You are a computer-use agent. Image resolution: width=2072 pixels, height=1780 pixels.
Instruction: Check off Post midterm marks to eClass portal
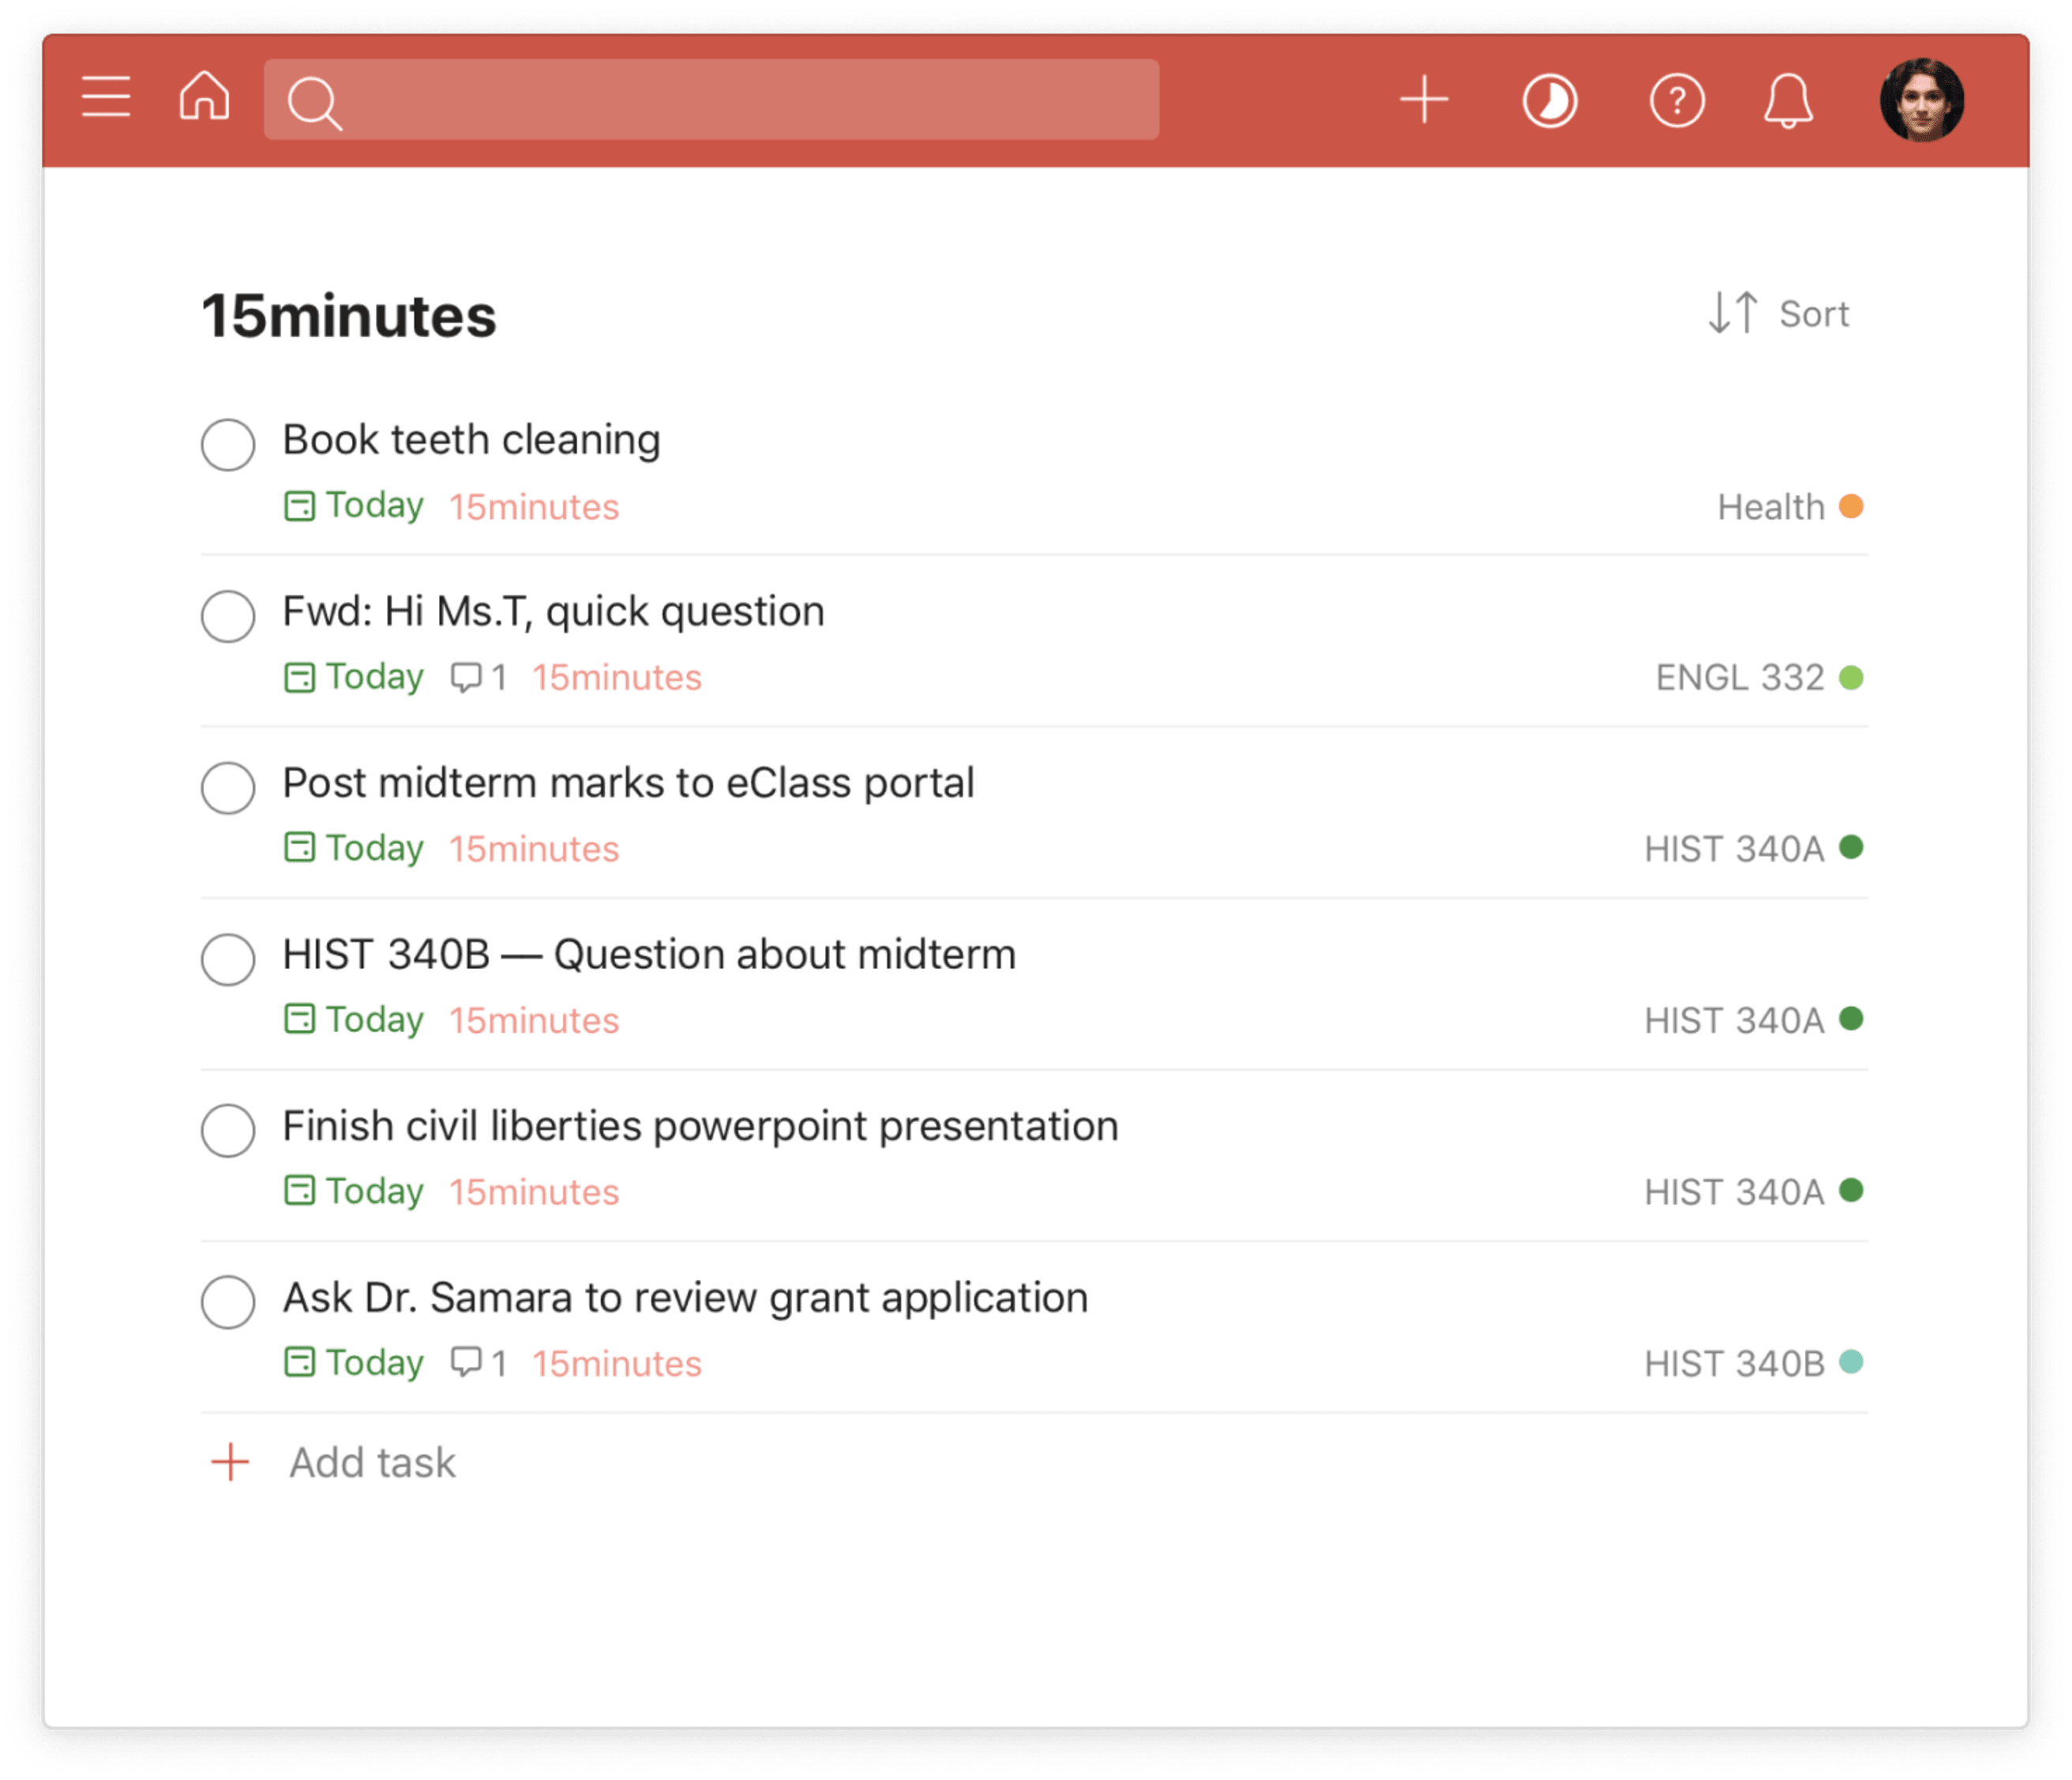pyautogui.click(x=228, y=789)
